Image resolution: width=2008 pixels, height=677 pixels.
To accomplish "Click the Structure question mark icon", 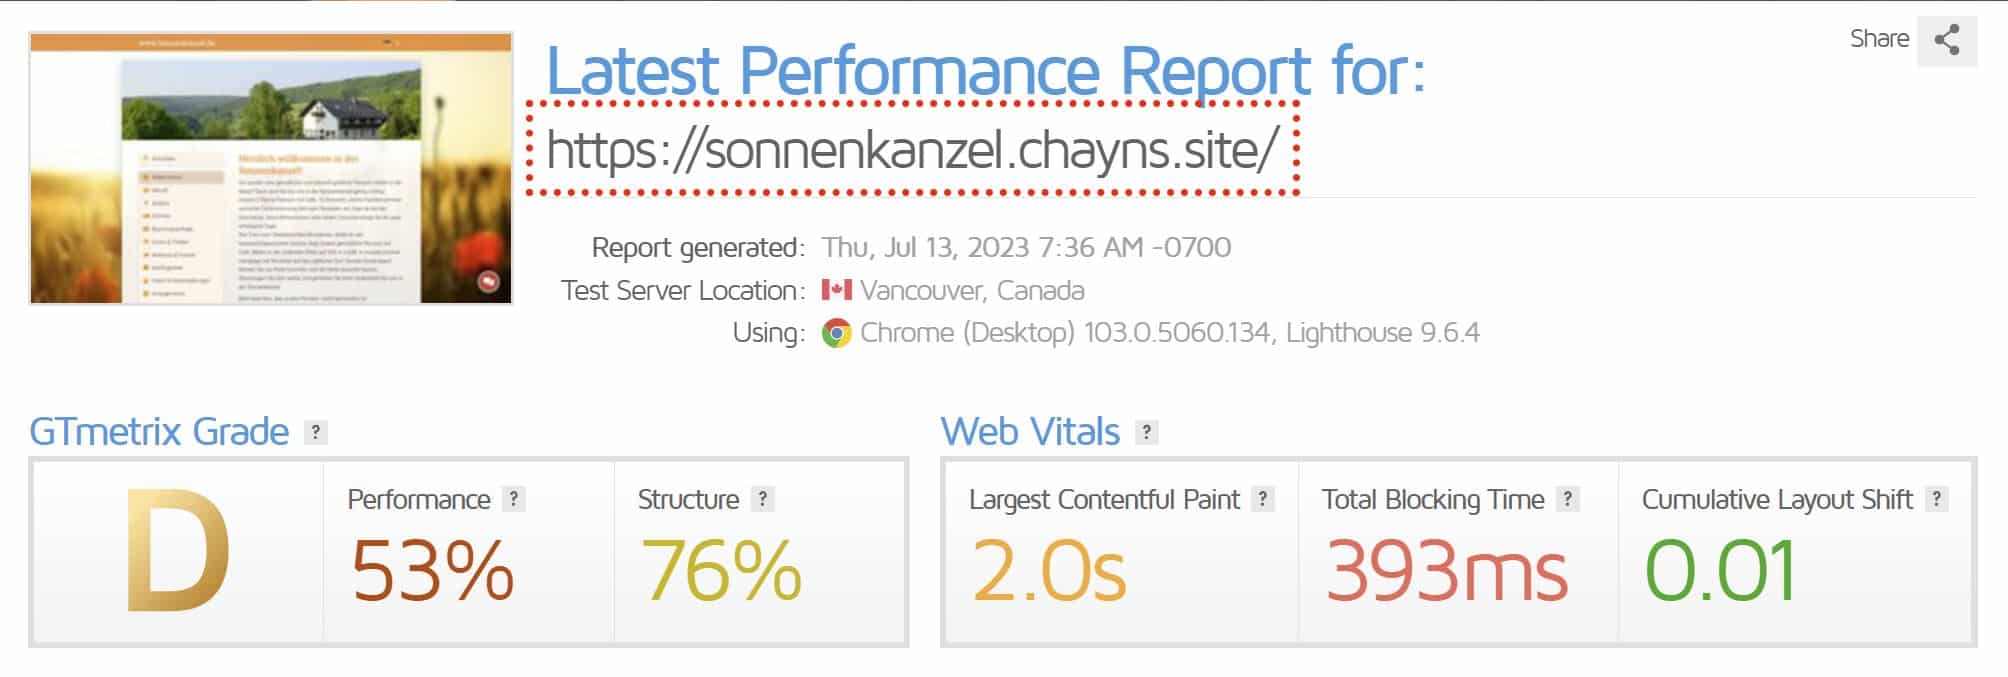I will [x=763, y=499].
